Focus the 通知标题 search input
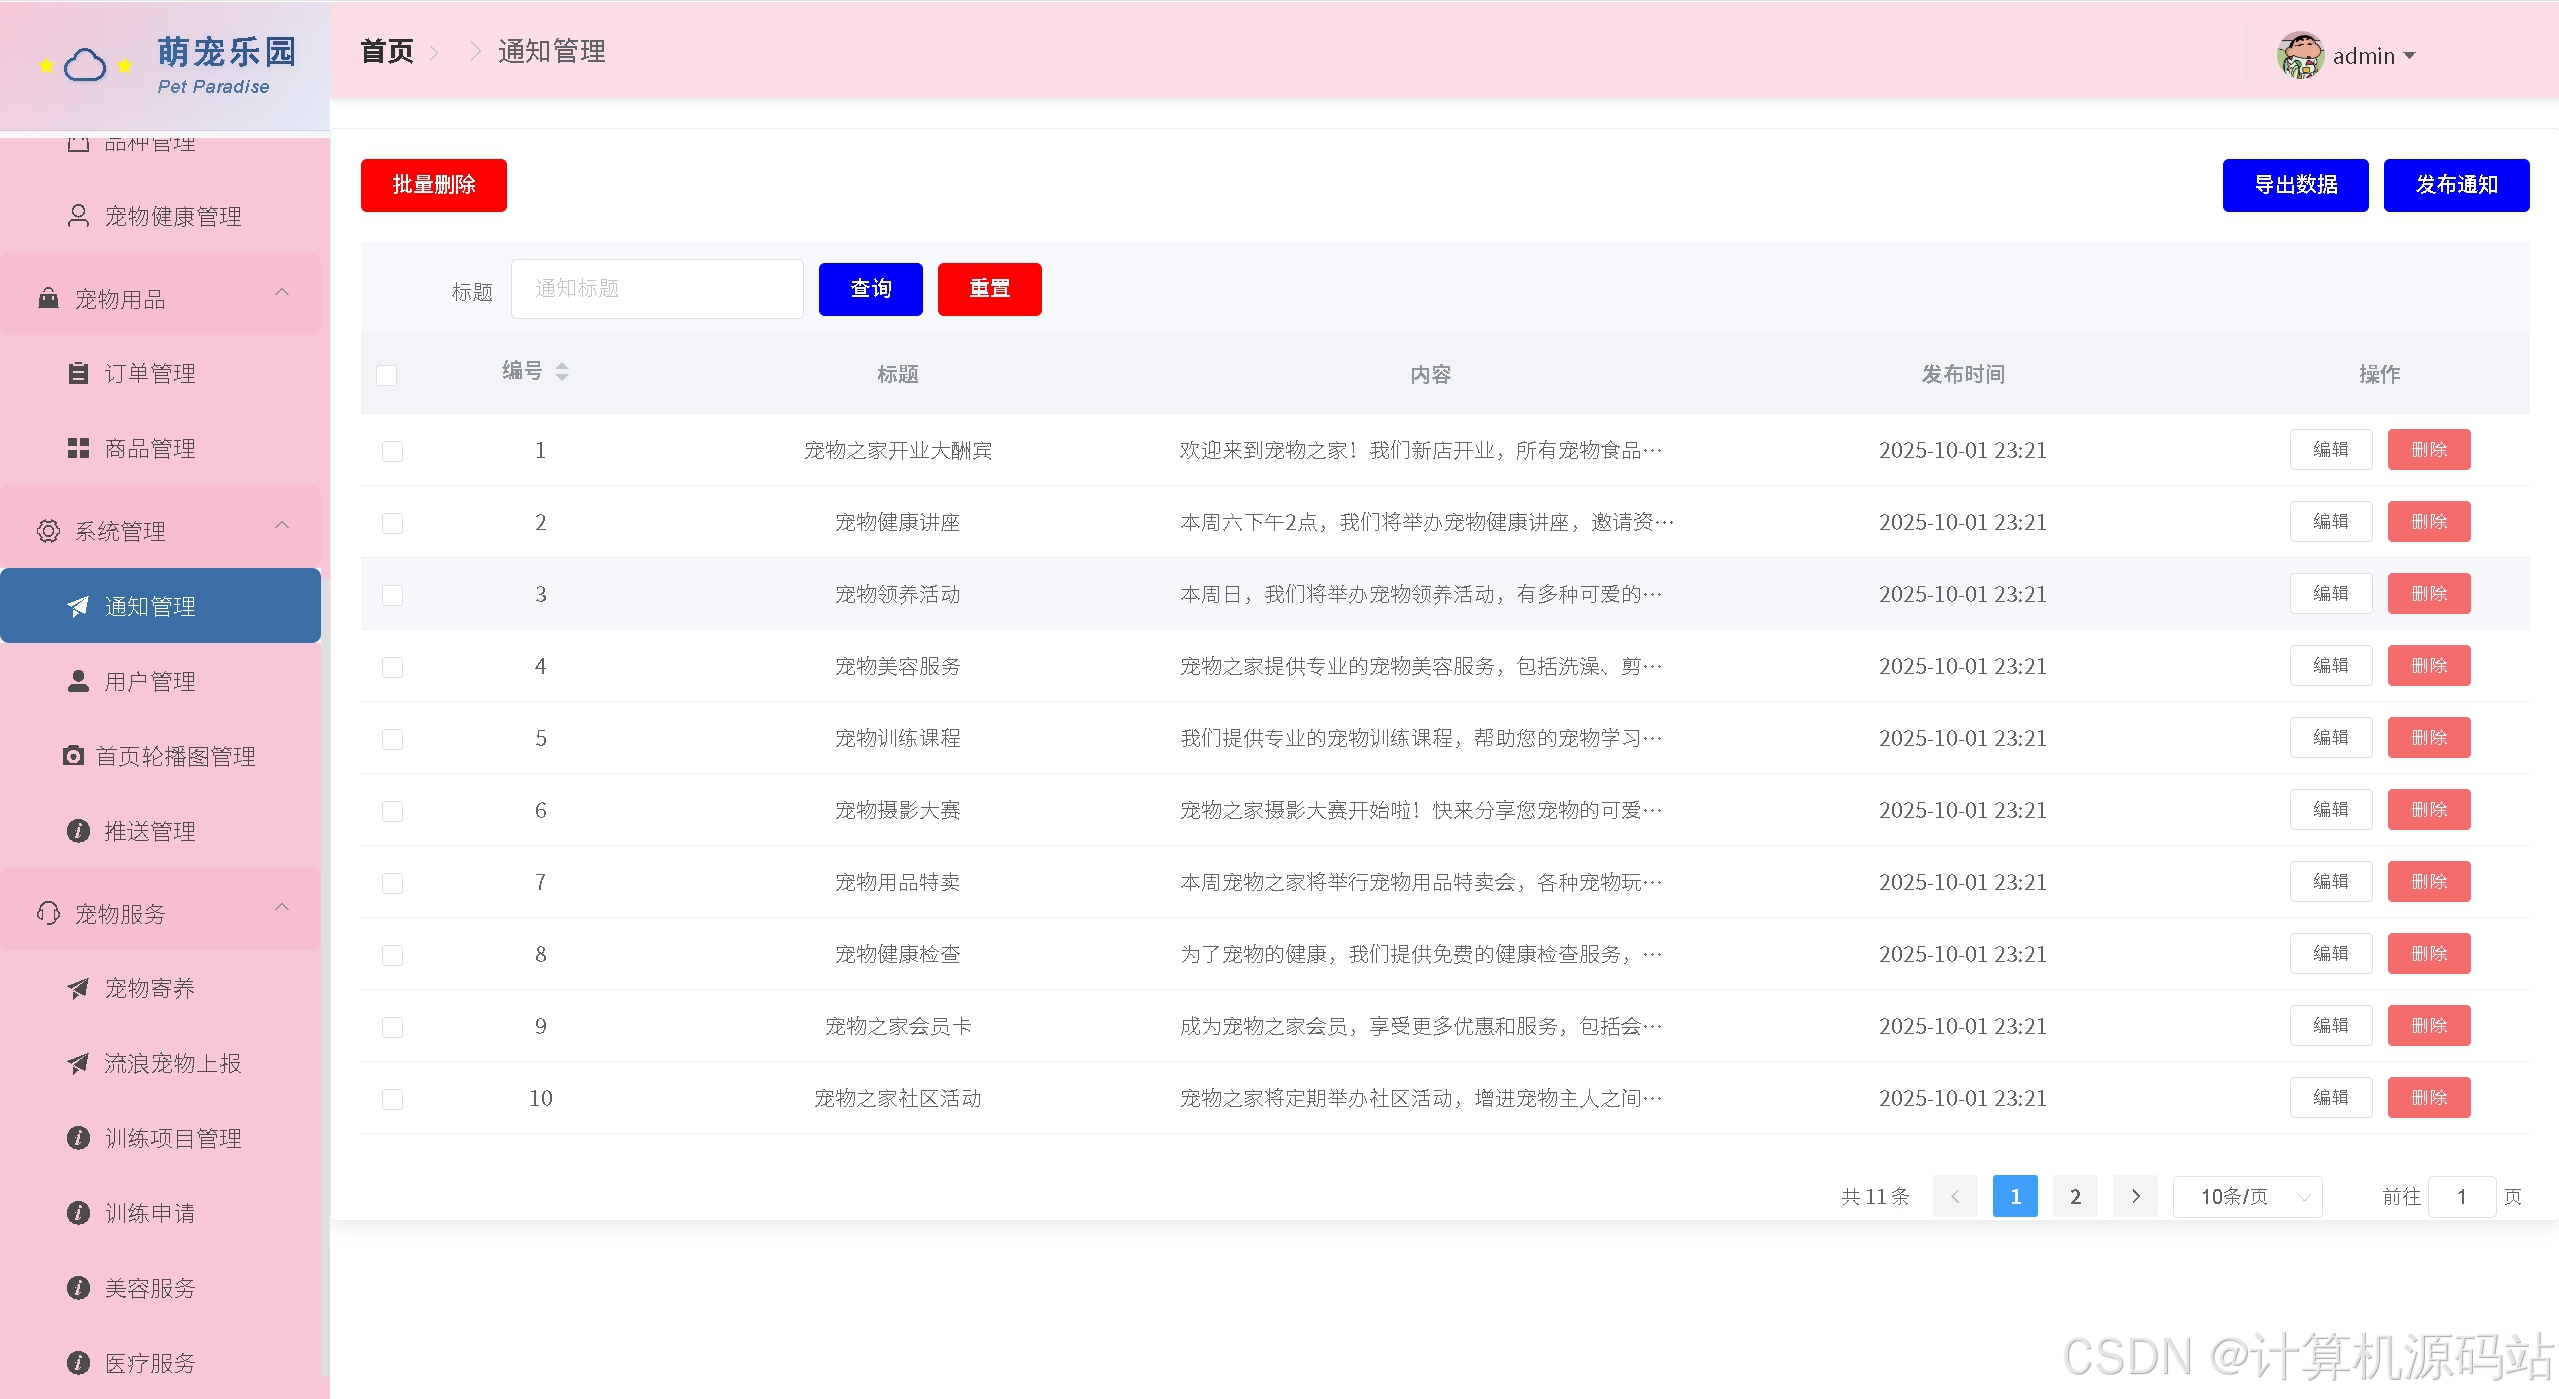Screen dimensions: 2559x1399 pos(657,289)
